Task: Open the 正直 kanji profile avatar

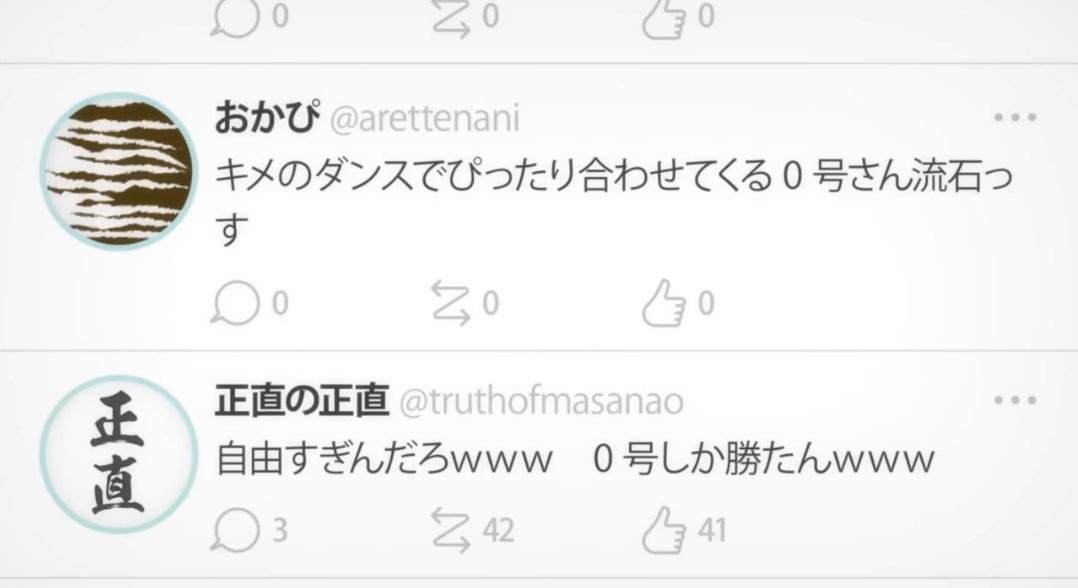Action: 118,455
